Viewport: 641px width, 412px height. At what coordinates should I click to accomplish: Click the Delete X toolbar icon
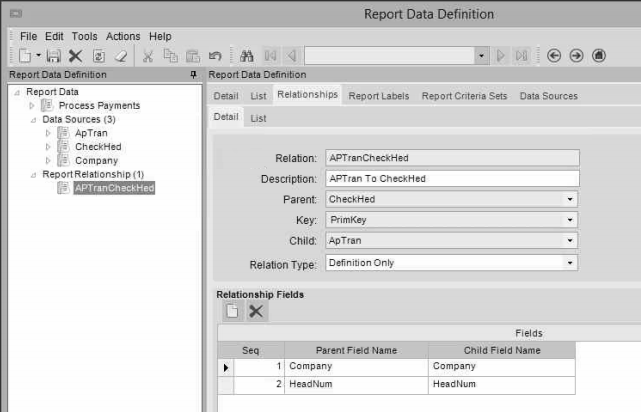coord(75,56)
